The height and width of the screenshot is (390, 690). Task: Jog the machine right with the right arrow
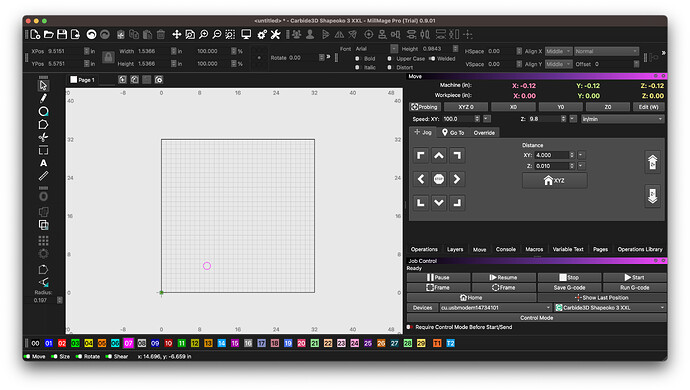pyautogui.click(x=457, y=179)
